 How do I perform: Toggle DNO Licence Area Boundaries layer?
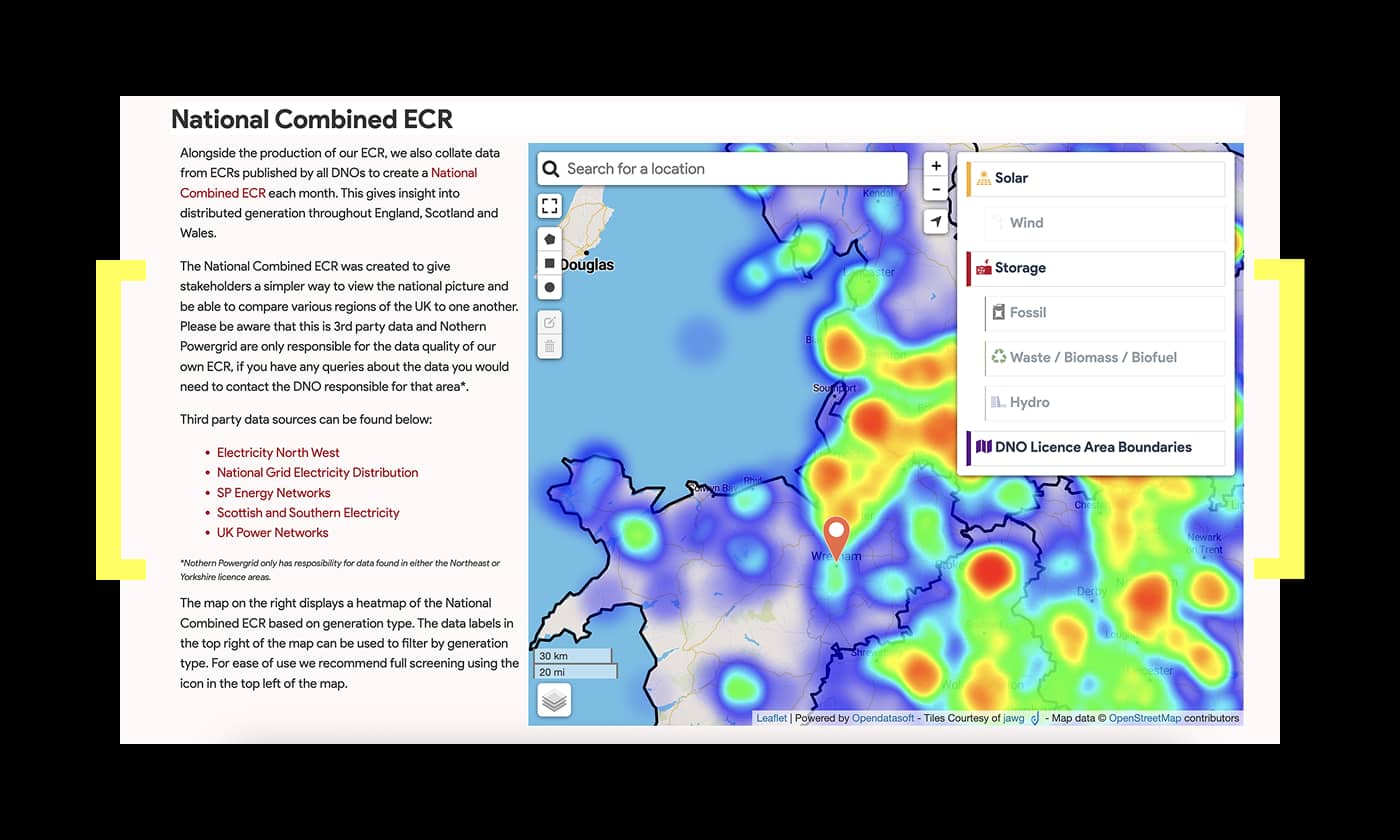coord(1096,448)
